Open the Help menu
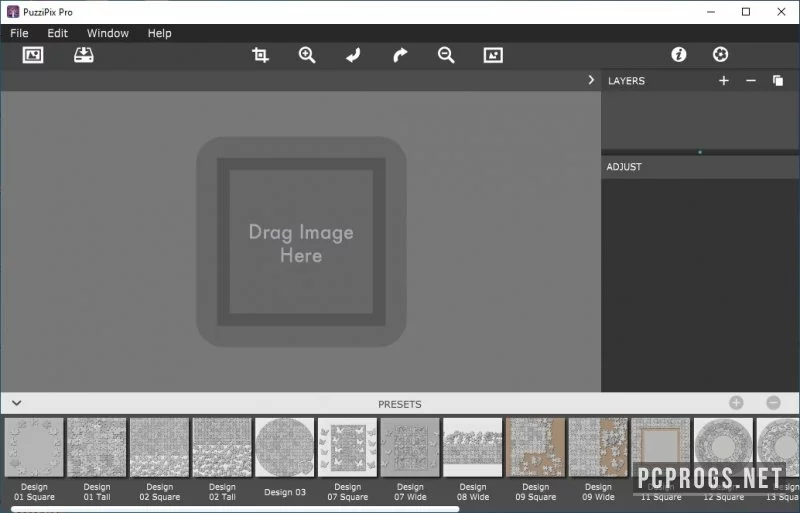Image resolution: width=800 pixels, height=513 pixels. point(160,33)
